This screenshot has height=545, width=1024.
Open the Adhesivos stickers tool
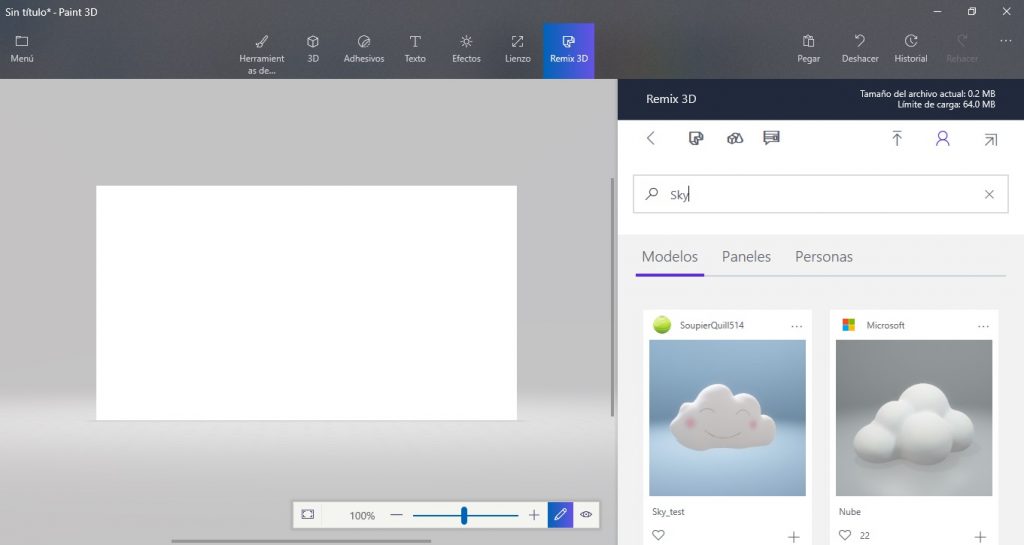point(364,50)
